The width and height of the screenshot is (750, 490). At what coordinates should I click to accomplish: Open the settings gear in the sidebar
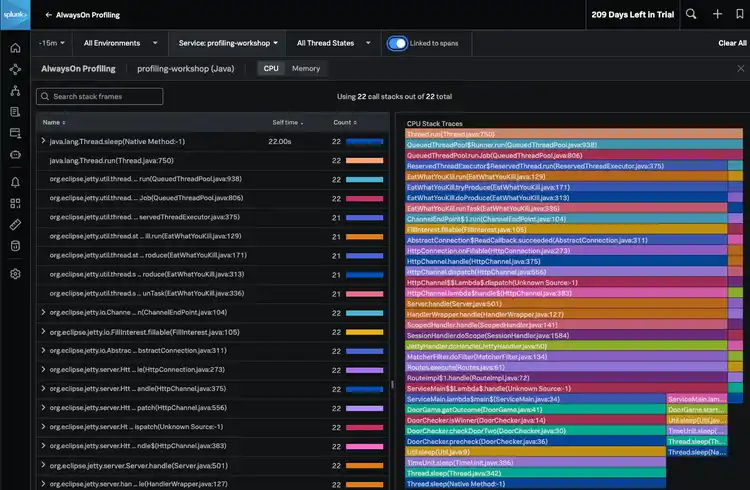(15, 274)
